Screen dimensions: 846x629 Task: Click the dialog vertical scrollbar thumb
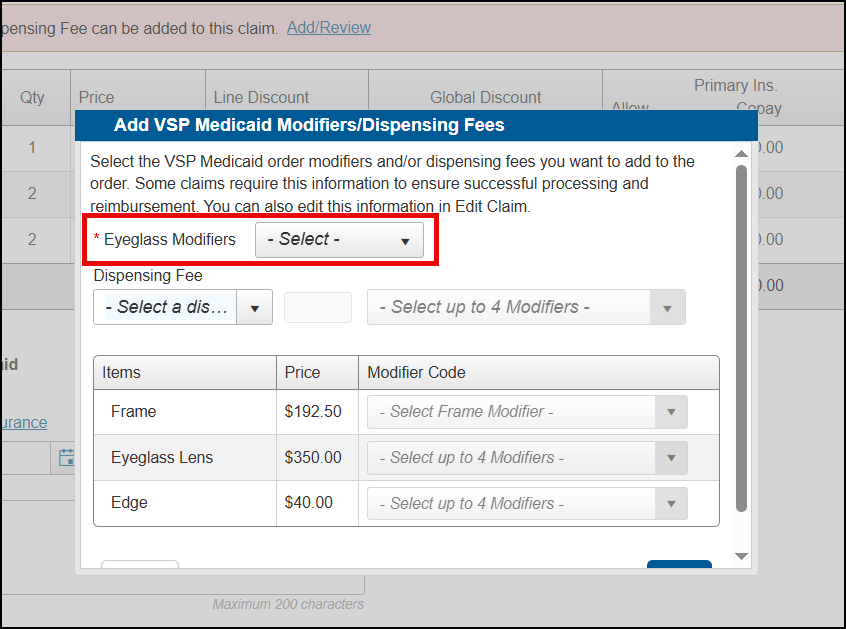[741, 338]
